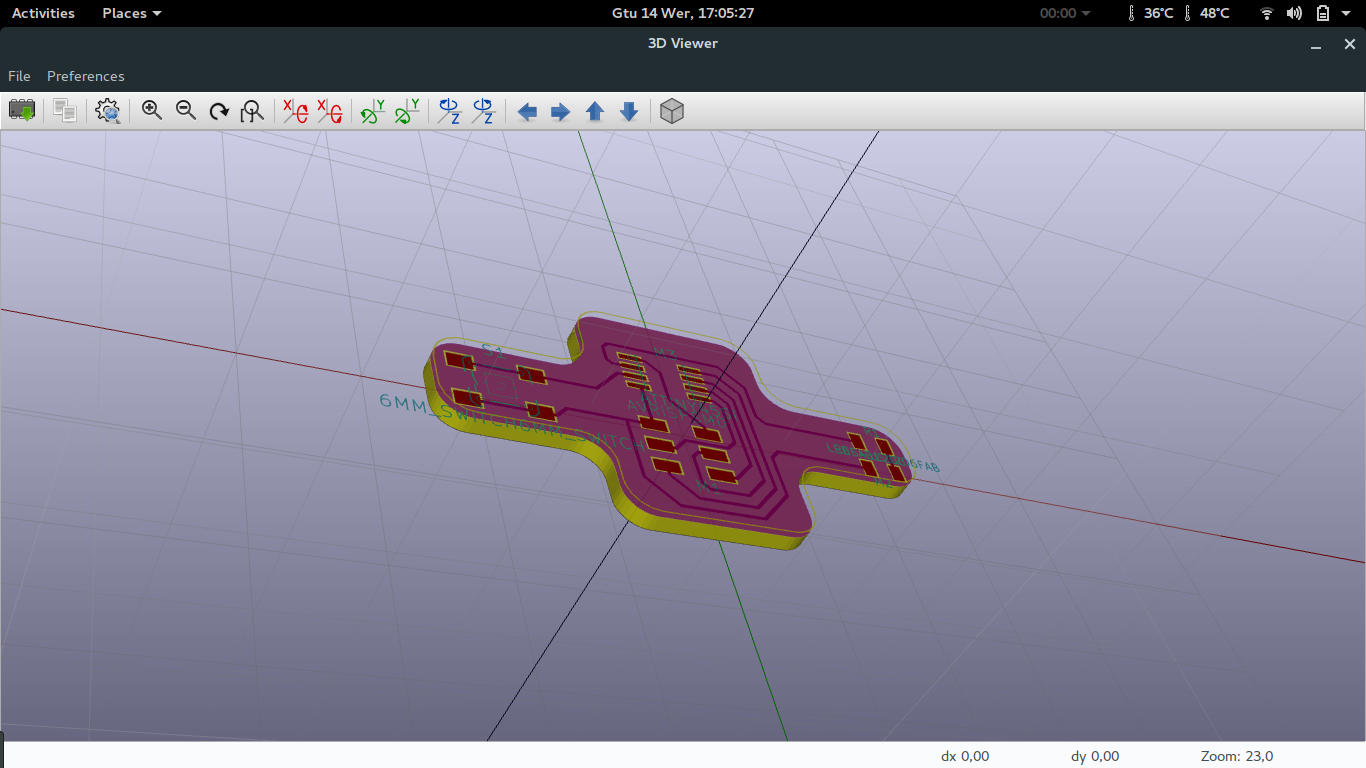The height and width of the screenshot is (768, 1366).
Task: Zoom in on the board
Action: 152,111
